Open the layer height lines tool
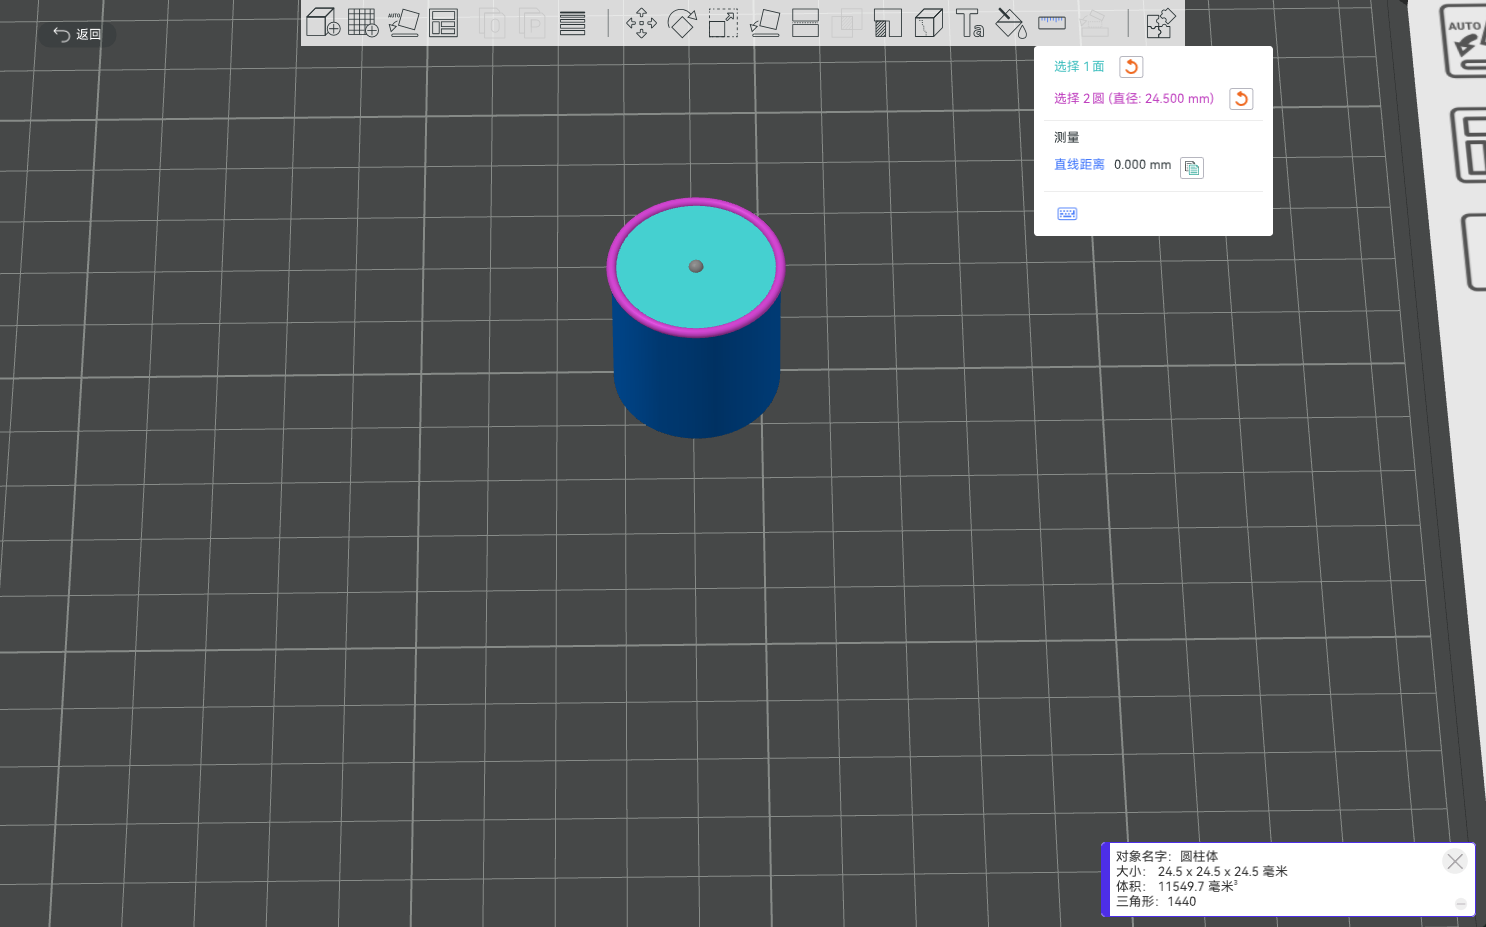The height and width of the screenshot is (927, 1486). click(572, 23)
